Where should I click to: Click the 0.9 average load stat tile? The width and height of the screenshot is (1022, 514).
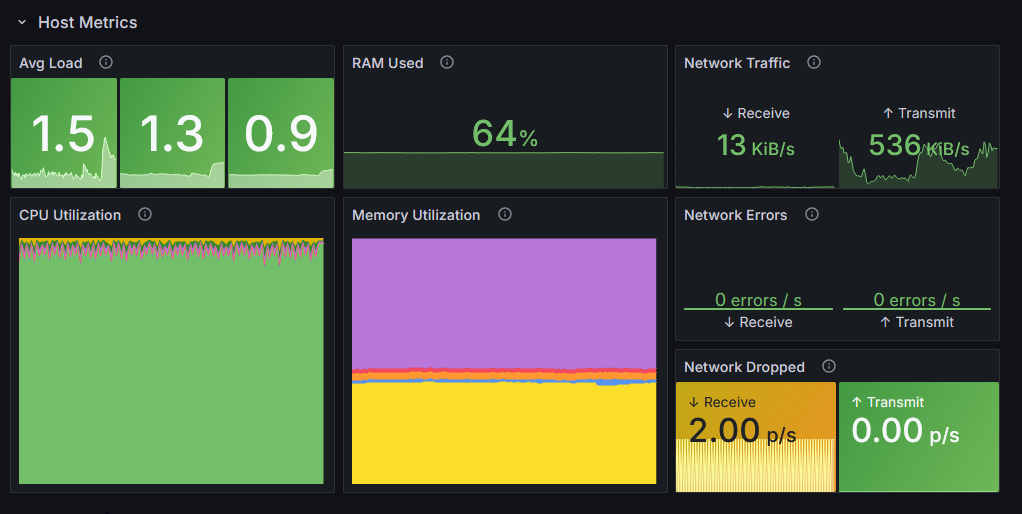281,133
